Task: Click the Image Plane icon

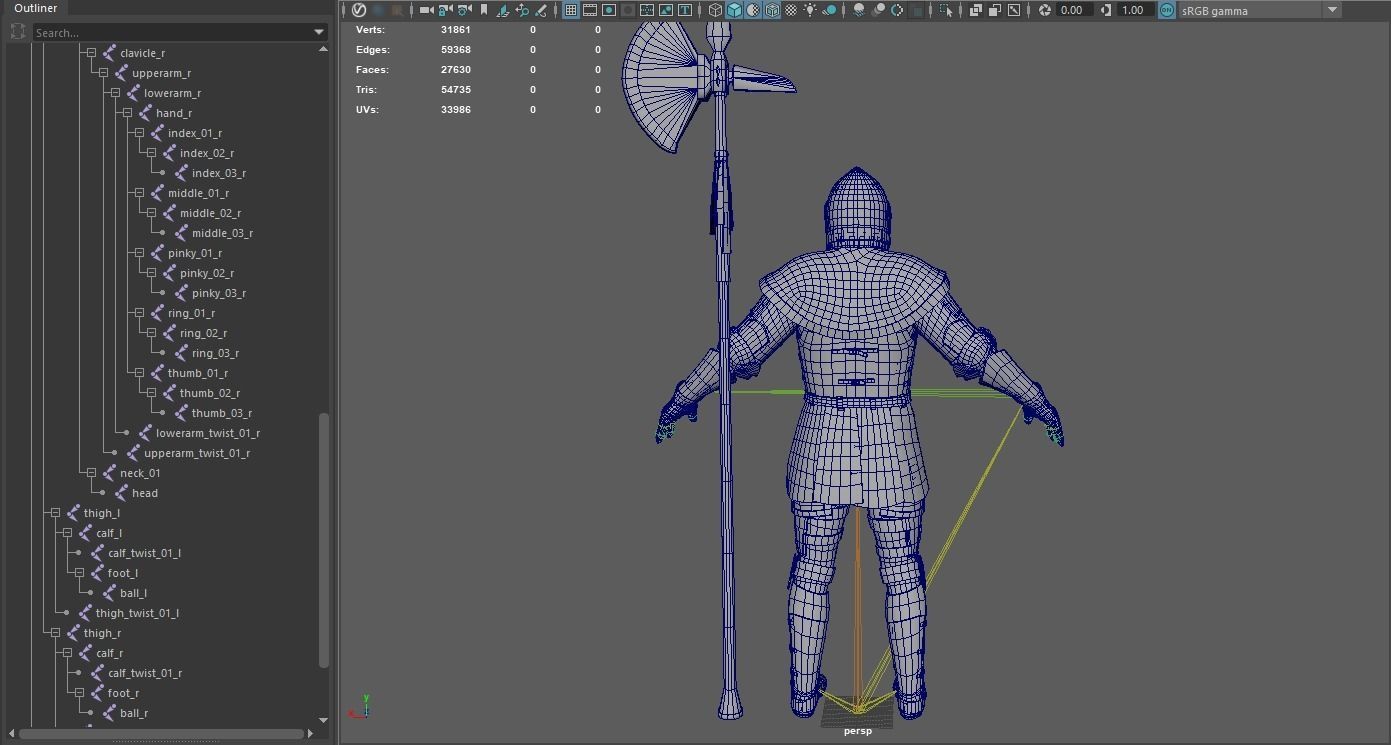Action: [x=502, y=10]
